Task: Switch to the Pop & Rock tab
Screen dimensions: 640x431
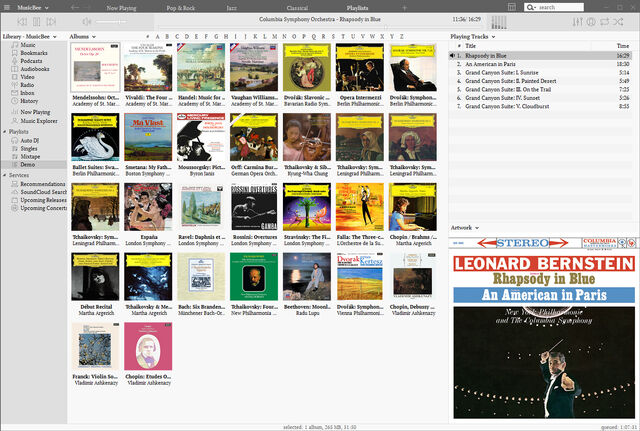Action: coord(181,8)
